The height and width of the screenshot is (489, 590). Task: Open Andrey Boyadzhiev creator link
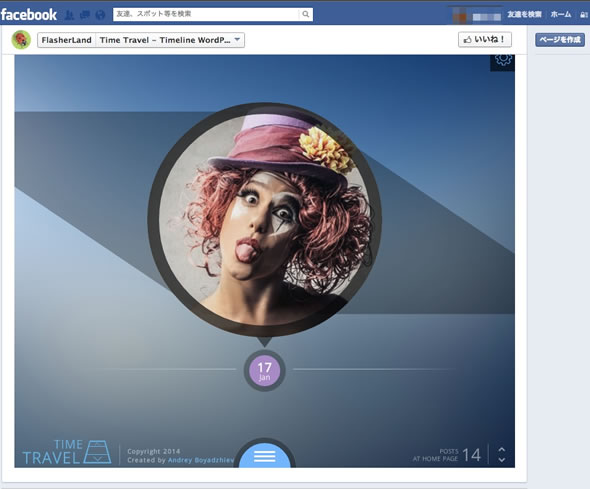(x=201, y=460)
